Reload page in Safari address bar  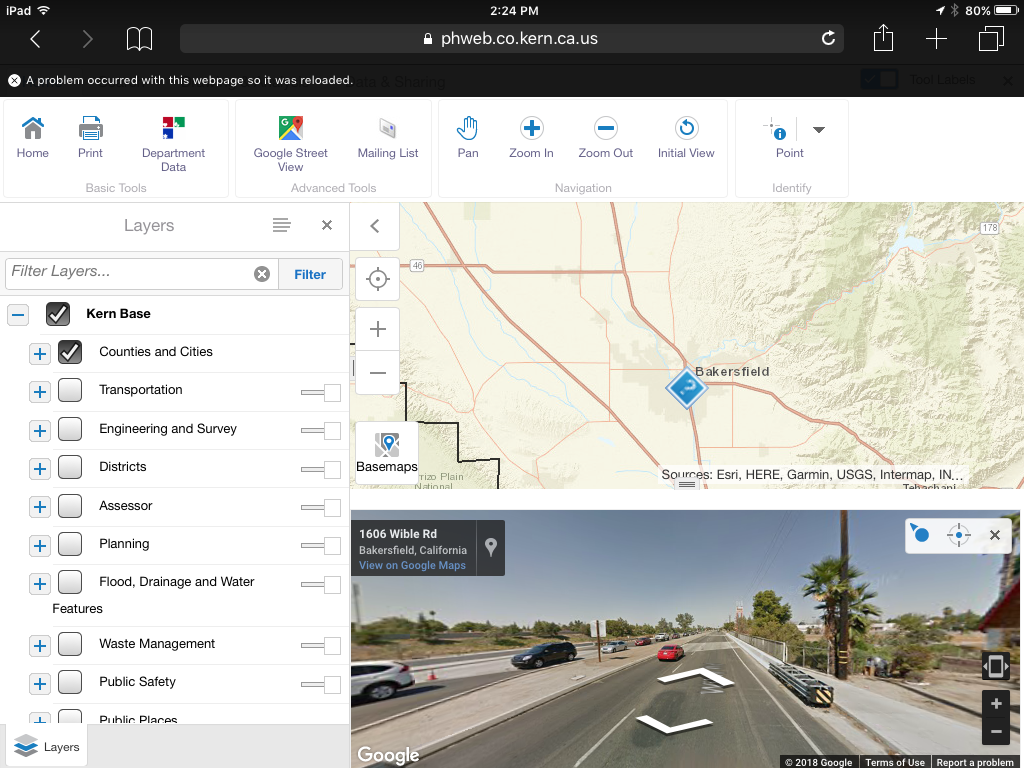tap(828, 39)
